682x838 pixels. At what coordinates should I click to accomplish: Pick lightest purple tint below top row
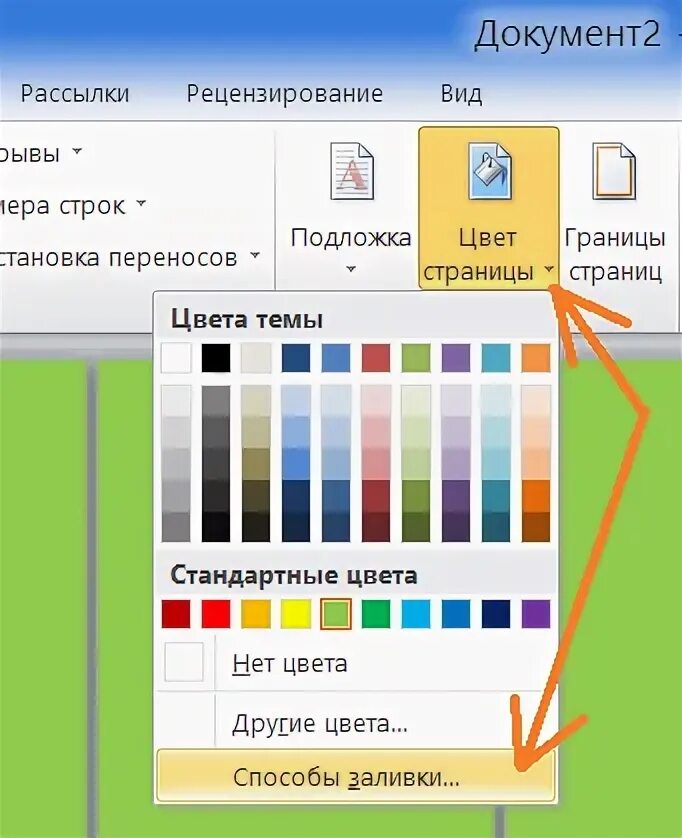click(456, 401)
